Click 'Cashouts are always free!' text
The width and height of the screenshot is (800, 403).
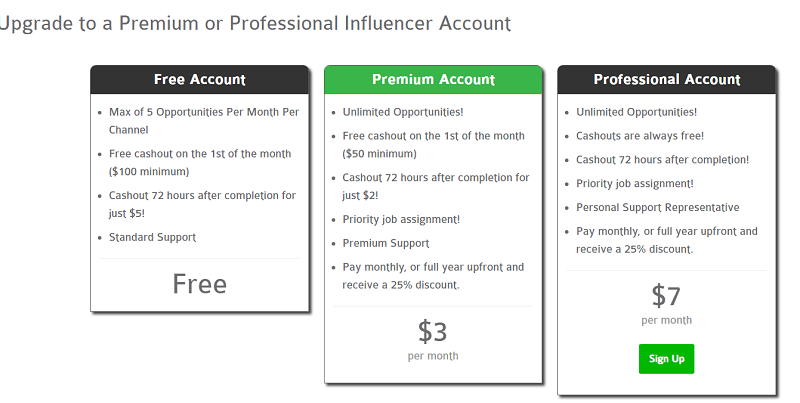[640, 135]
